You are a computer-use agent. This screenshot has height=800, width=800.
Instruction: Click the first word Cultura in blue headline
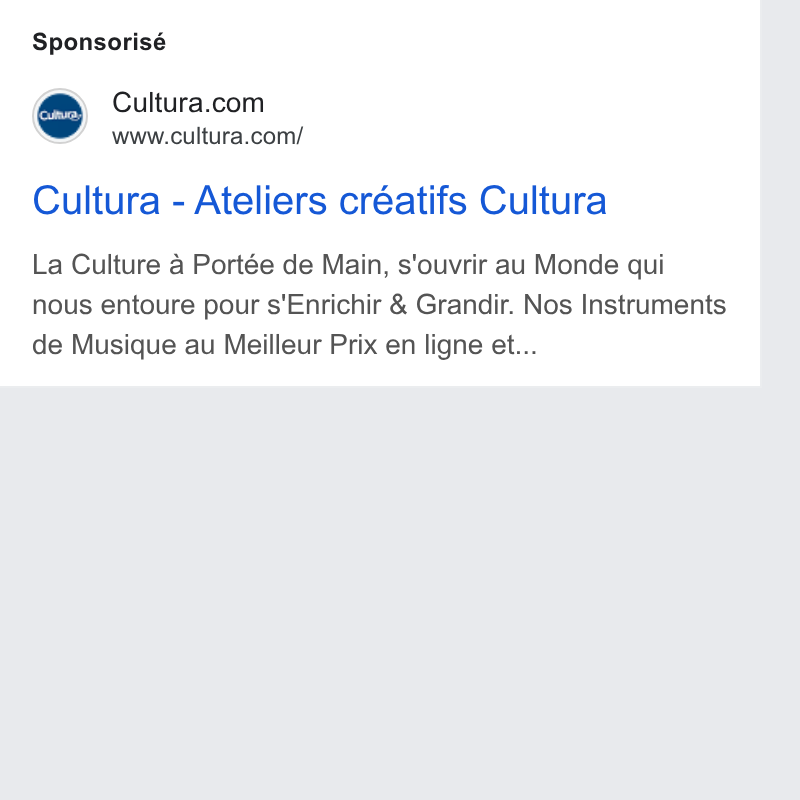[x=96, y=201]
